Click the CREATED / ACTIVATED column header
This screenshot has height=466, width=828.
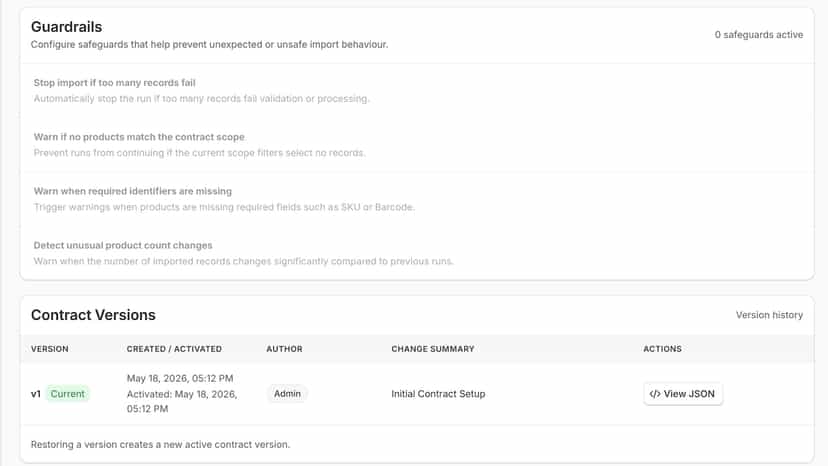click(x=174, y=349)
